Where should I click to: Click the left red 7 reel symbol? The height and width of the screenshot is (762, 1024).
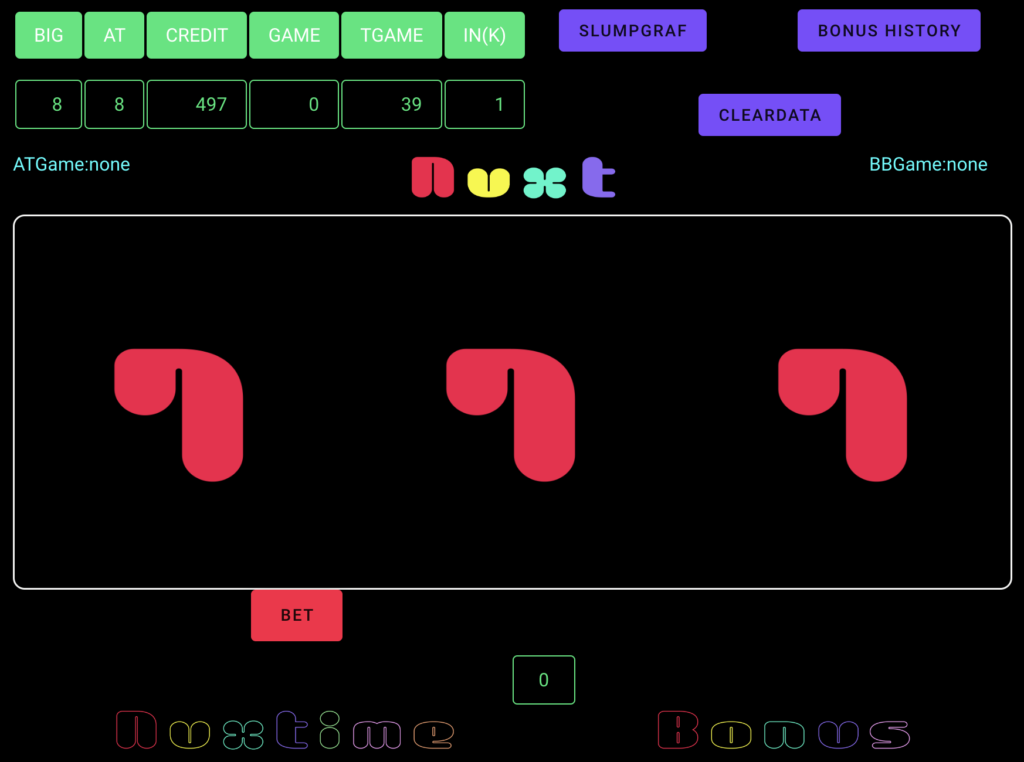(180, 413)
